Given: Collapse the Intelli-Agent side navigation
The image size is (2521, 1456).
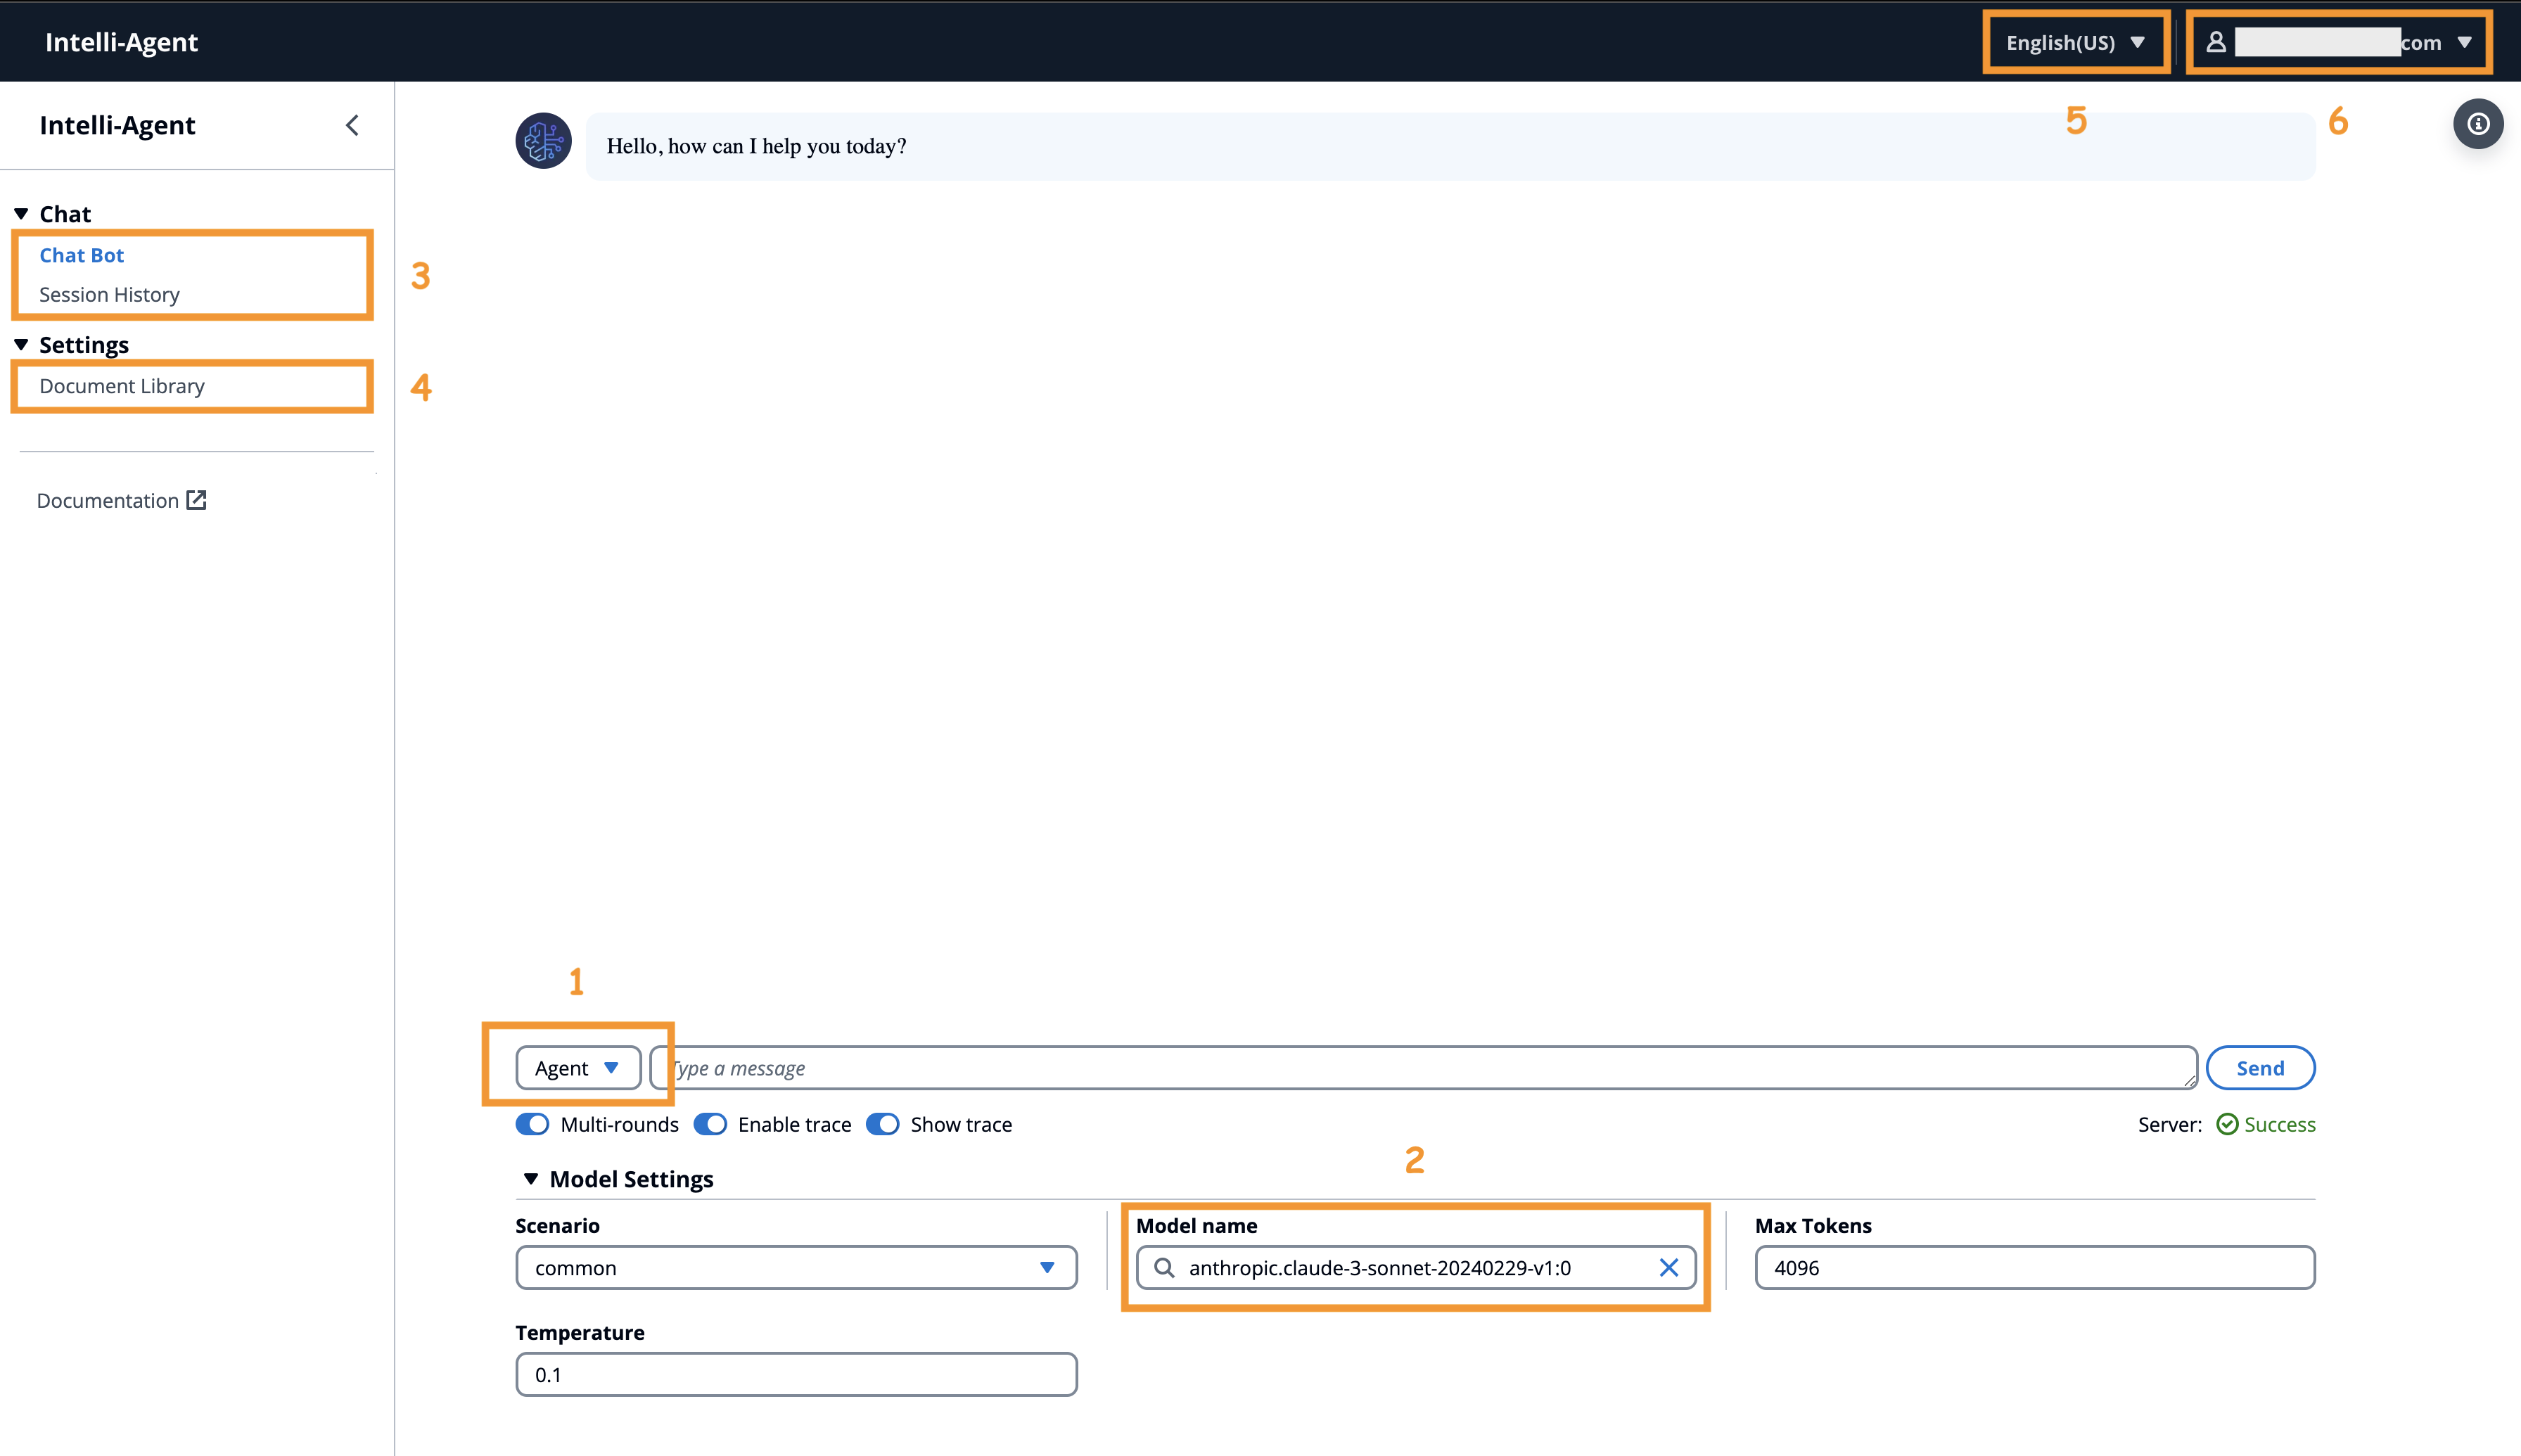Looking at the screenshot, I should click(352, 125).
